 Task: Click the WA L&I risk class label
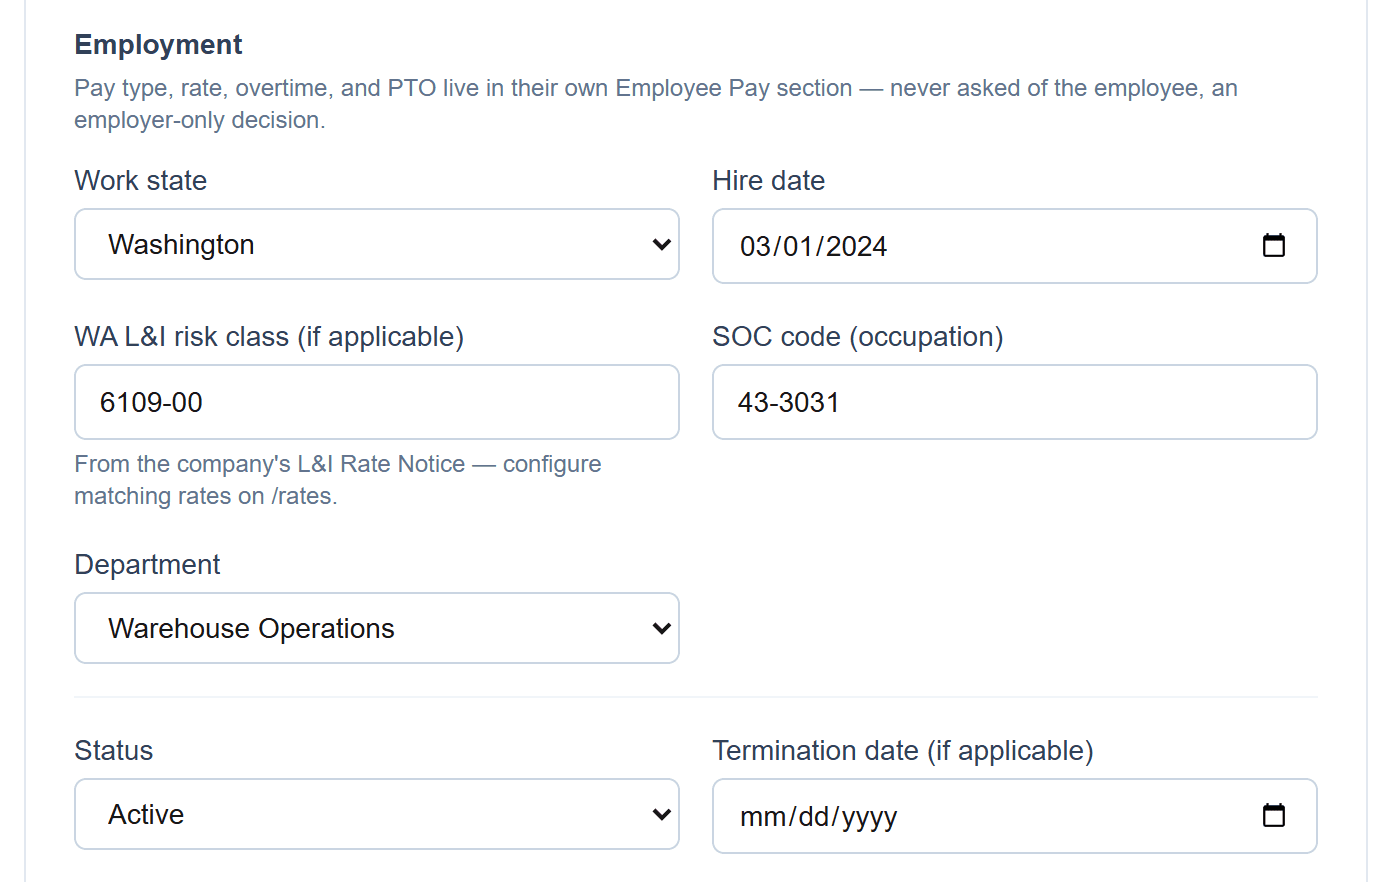tap(269, 337)
